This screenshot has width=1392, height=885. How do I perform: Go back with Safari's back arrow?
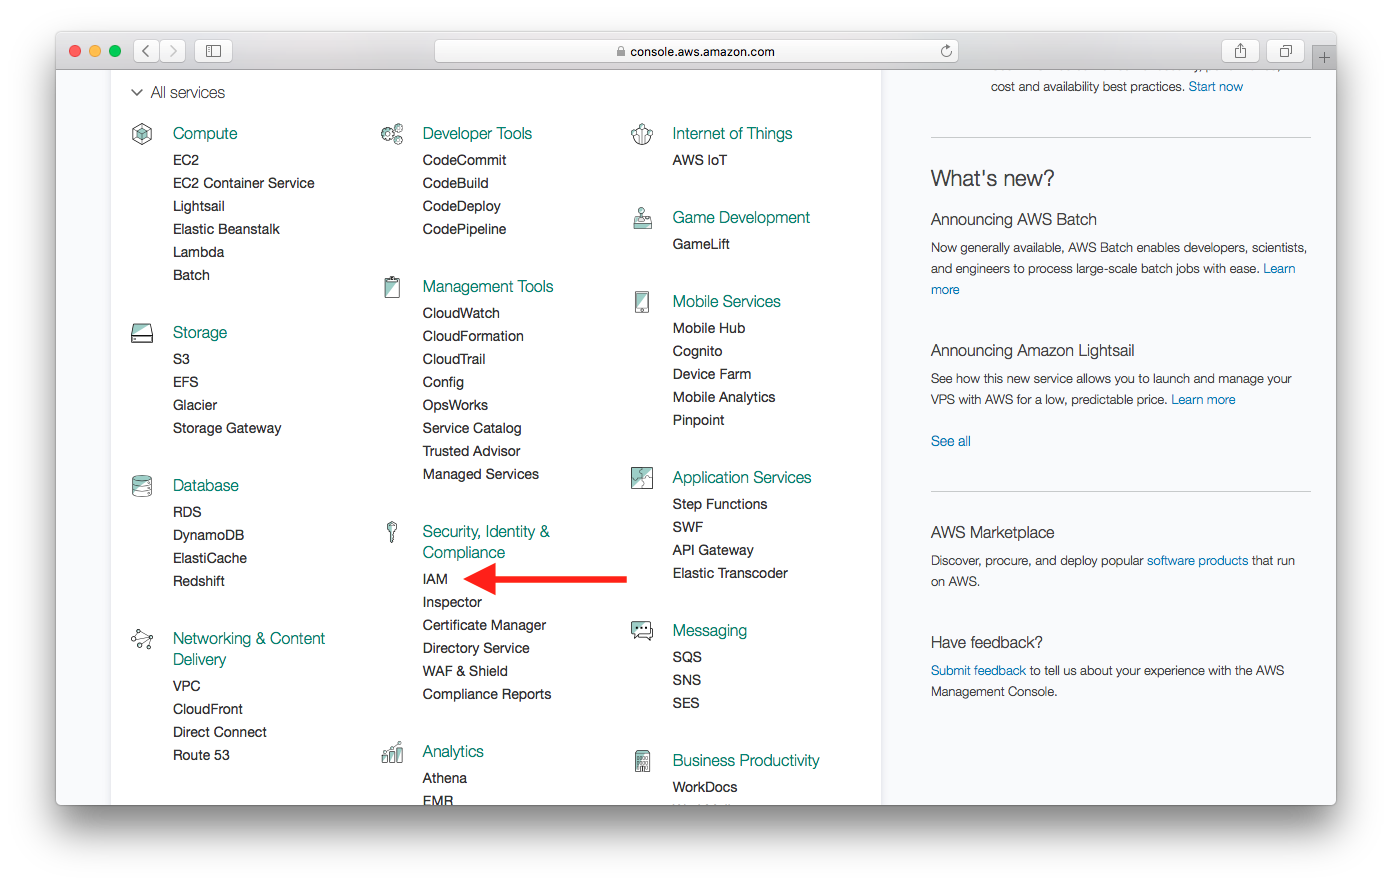(x=146, y=51)
